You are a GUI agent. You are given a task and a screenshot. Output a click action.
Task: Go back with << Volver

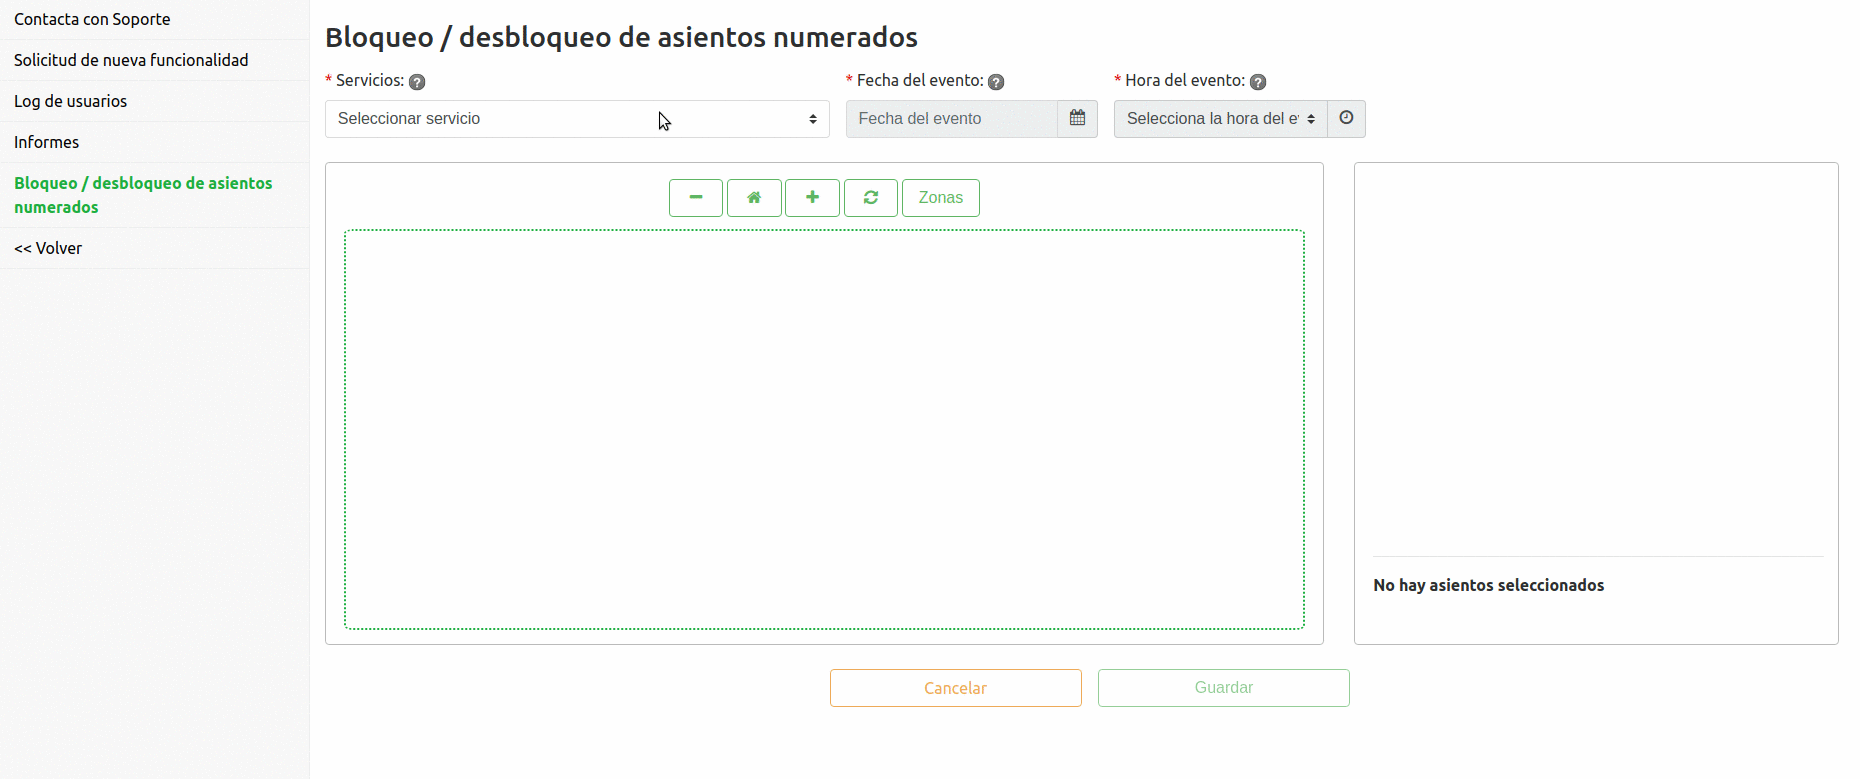155,248
